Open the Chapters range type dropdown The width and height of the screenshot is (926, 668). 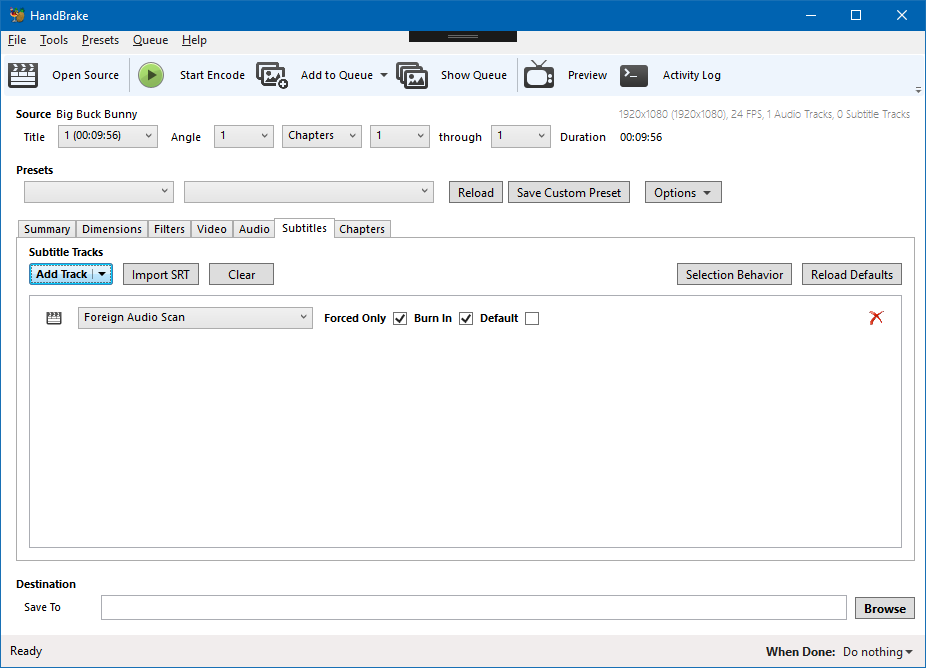pos(322,136)
